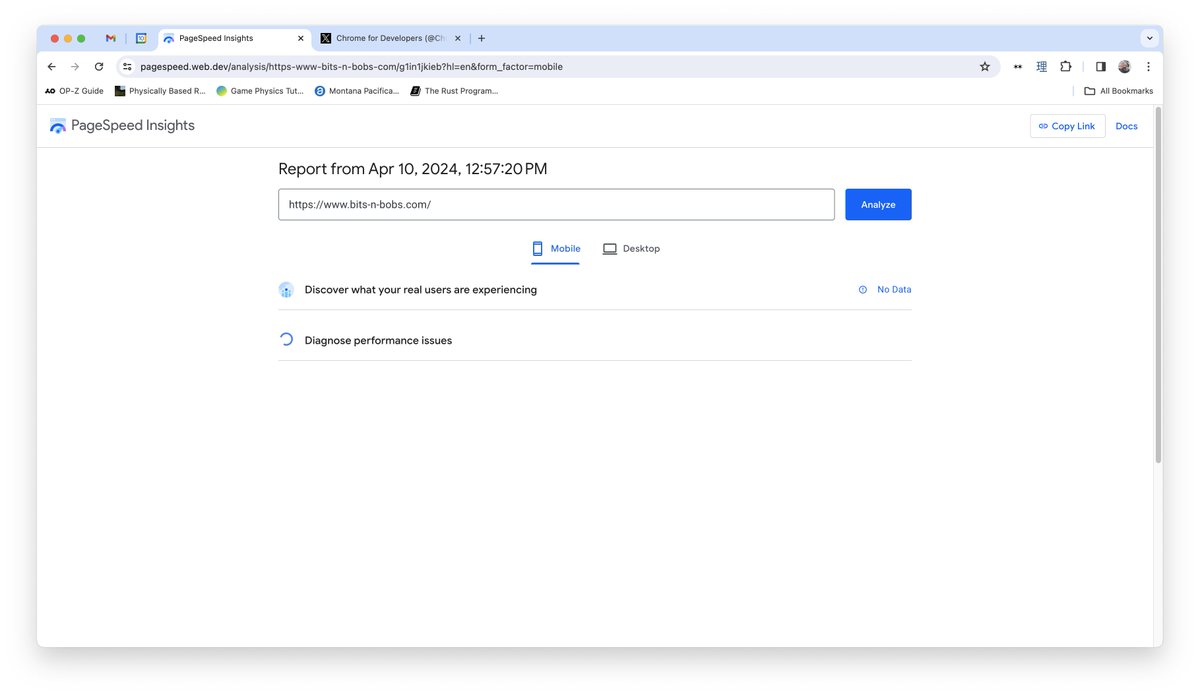The width and height of the screenshot is (1200, 696).
Task: Open The Rust Program... bookmark
Action: (454, 91)
